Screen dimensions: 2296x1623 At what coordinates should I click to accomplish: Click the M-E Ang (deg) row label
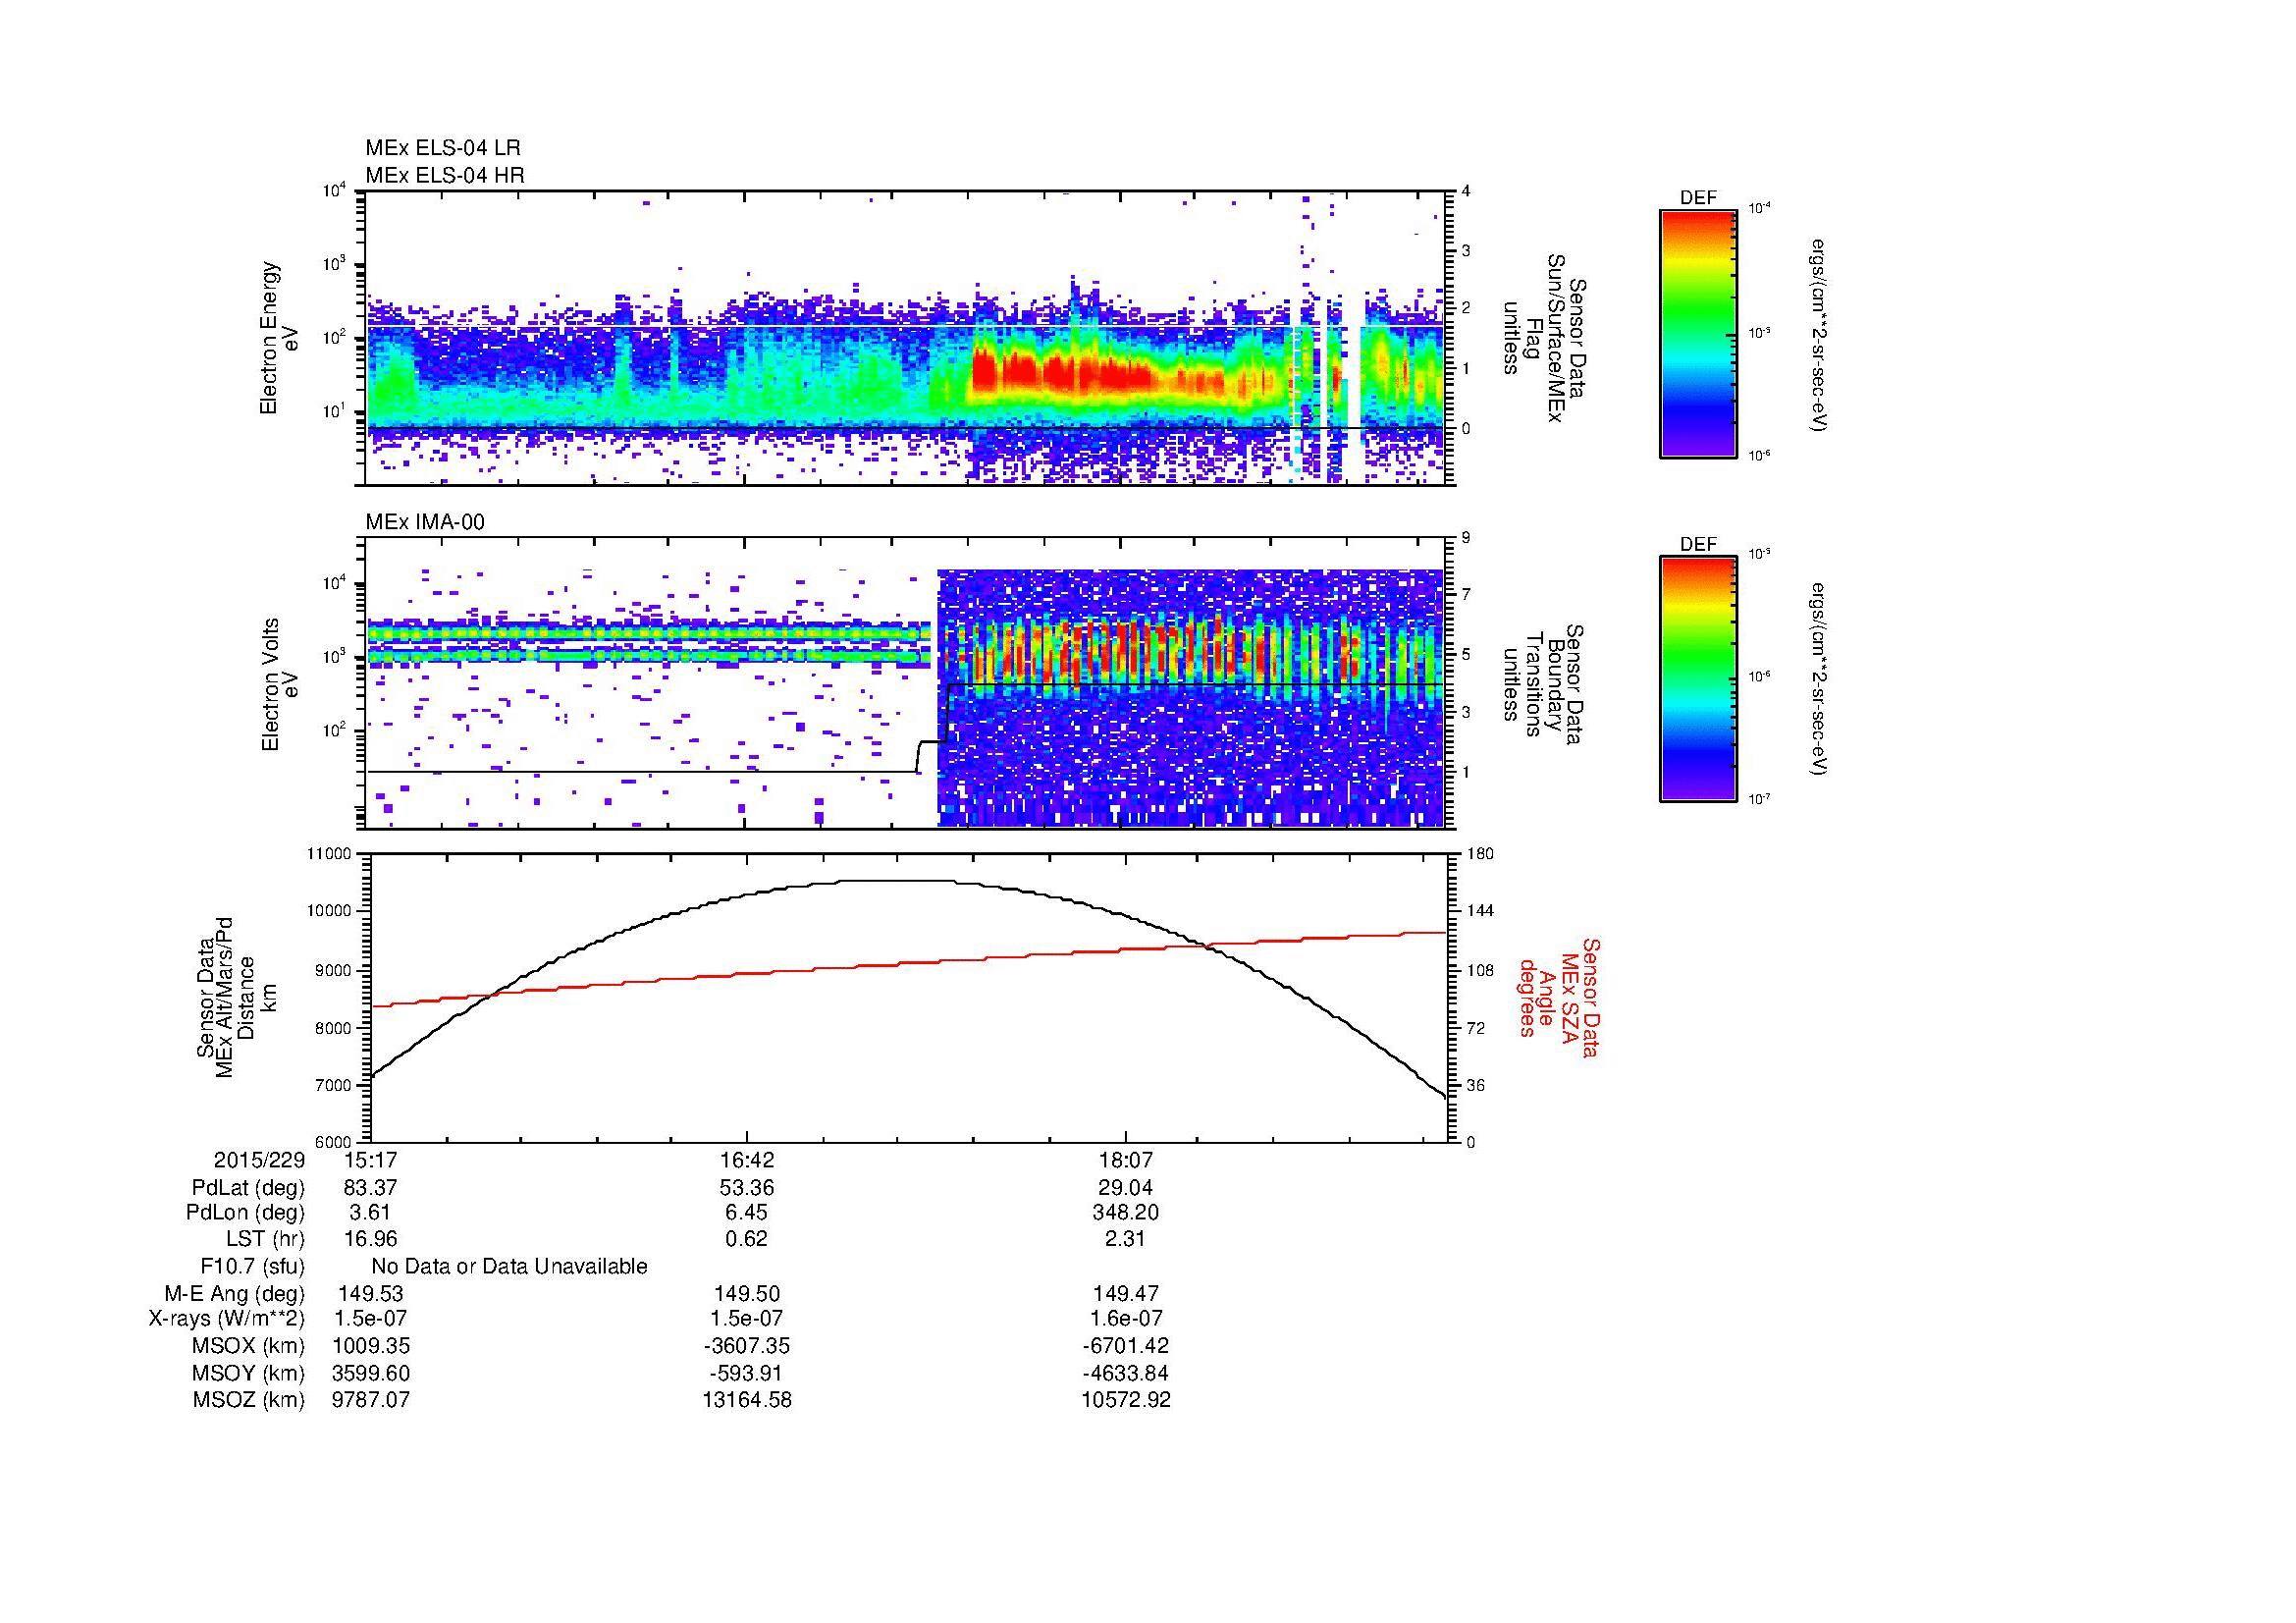234,1293
